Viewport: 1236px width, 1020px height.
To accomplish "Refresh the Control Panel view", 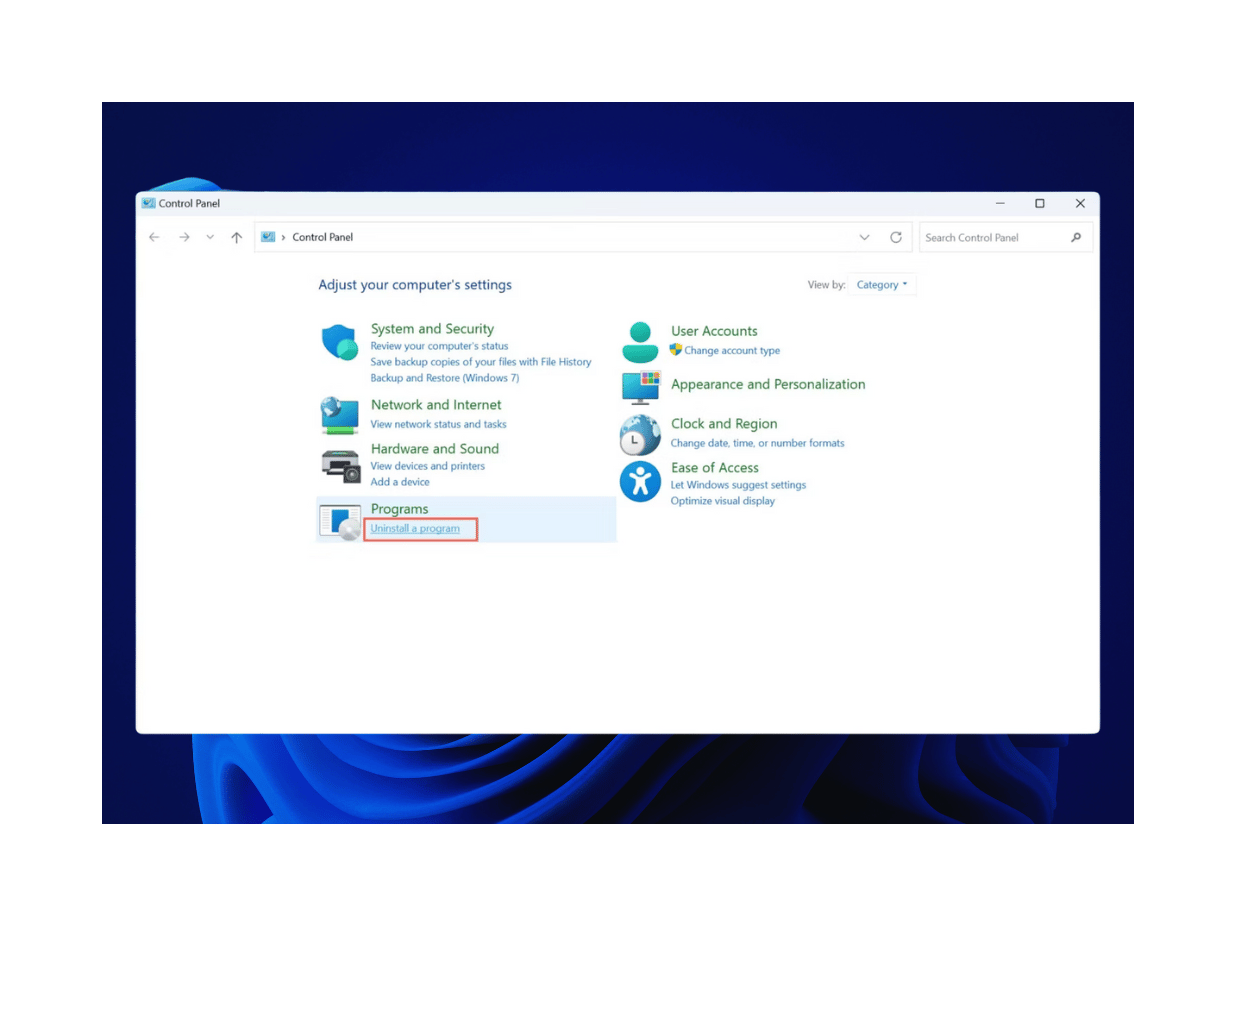I will [x=896, y=237].
